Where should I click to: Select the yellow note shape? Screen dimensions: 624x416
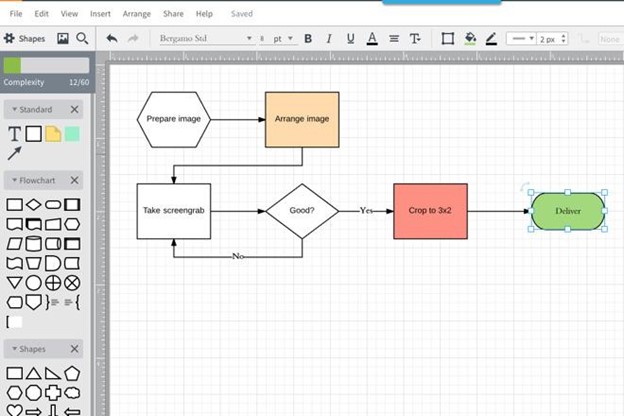53,134
